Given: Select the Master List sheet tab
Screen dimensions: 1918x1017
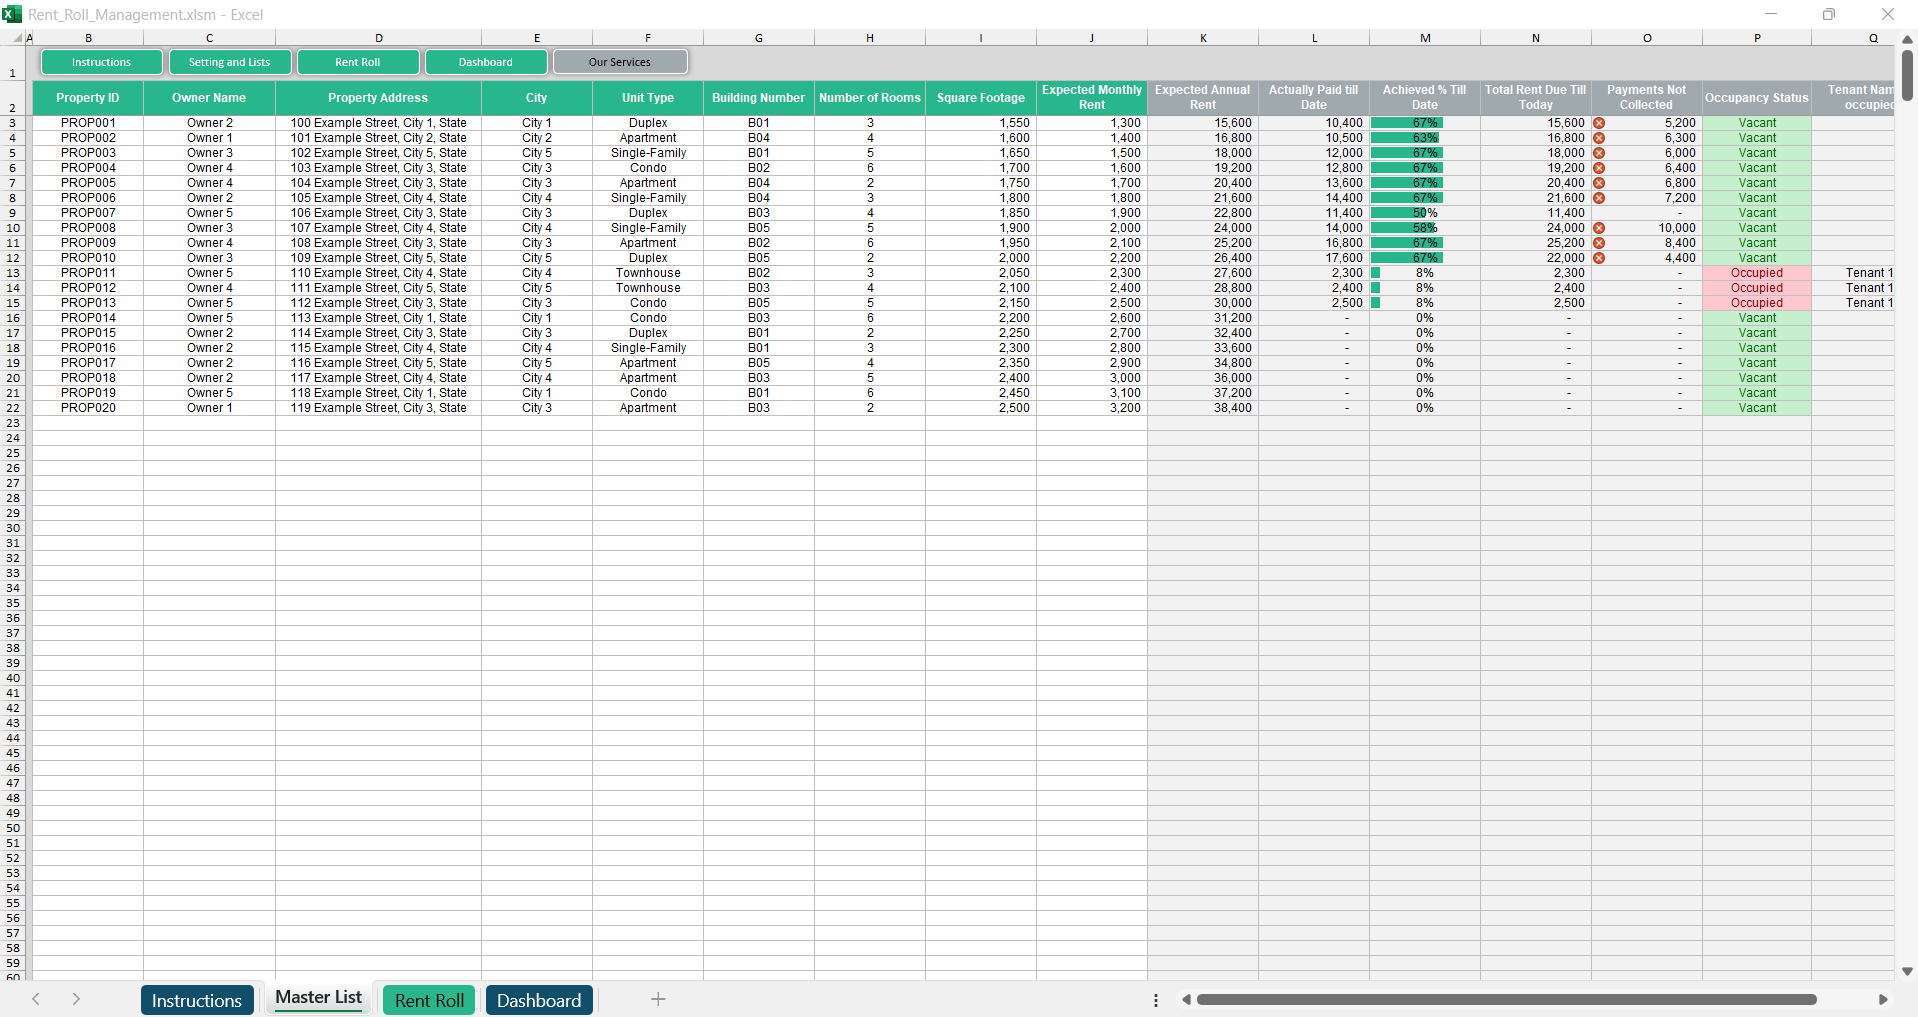Looking at the screenshot, I should (x=318, y=997).
